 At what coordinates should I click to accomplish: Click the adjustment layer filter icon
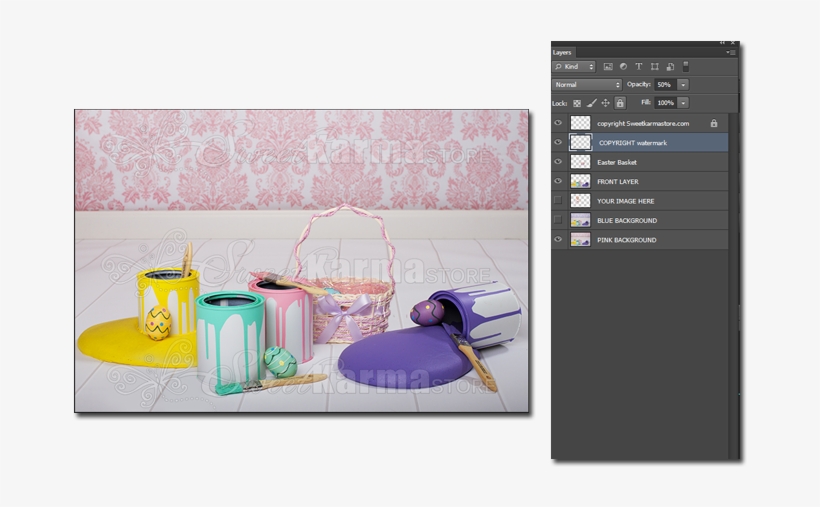(x=623, y=67)
